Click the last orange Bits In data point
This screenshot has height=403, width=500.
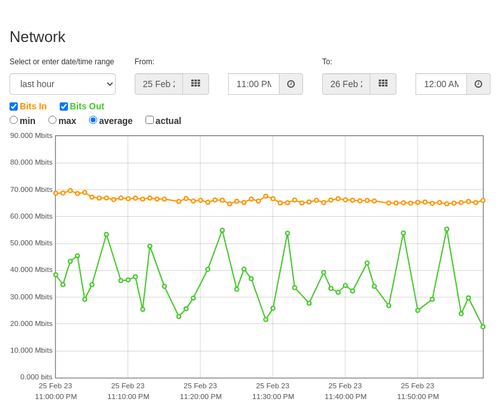point(483,201)
